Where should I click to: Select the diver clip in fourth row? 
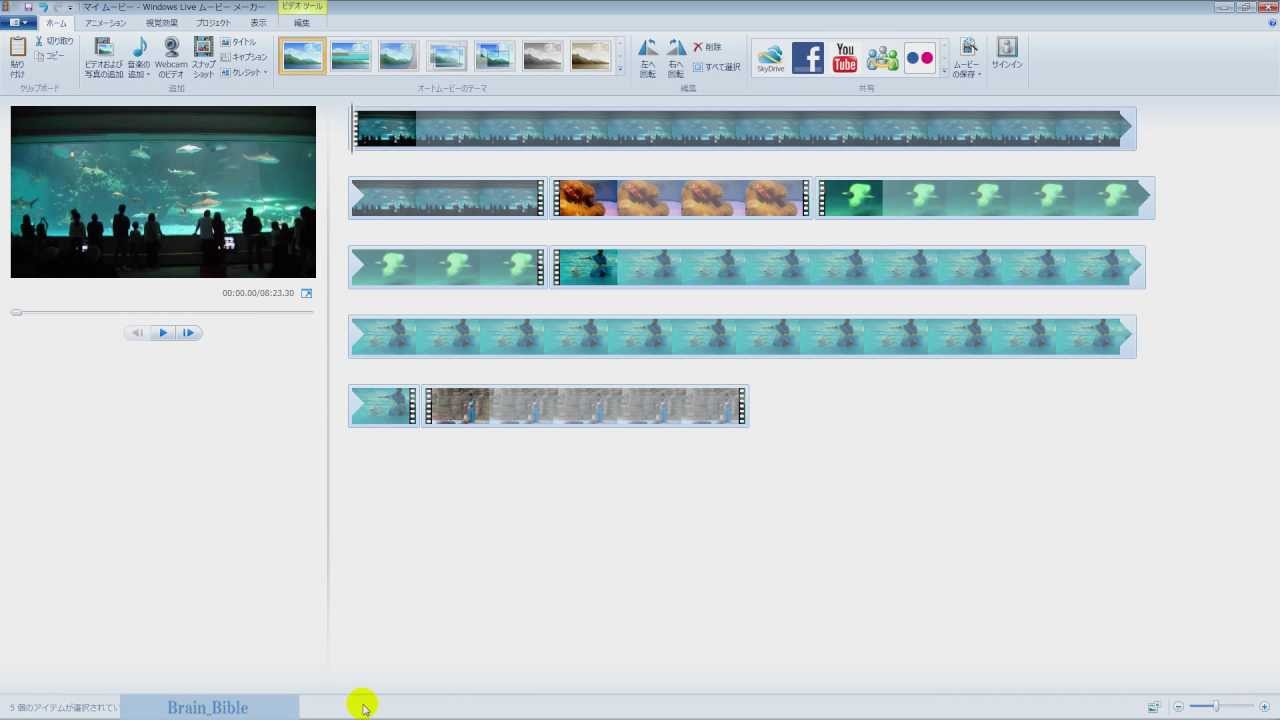pos(742,337)
